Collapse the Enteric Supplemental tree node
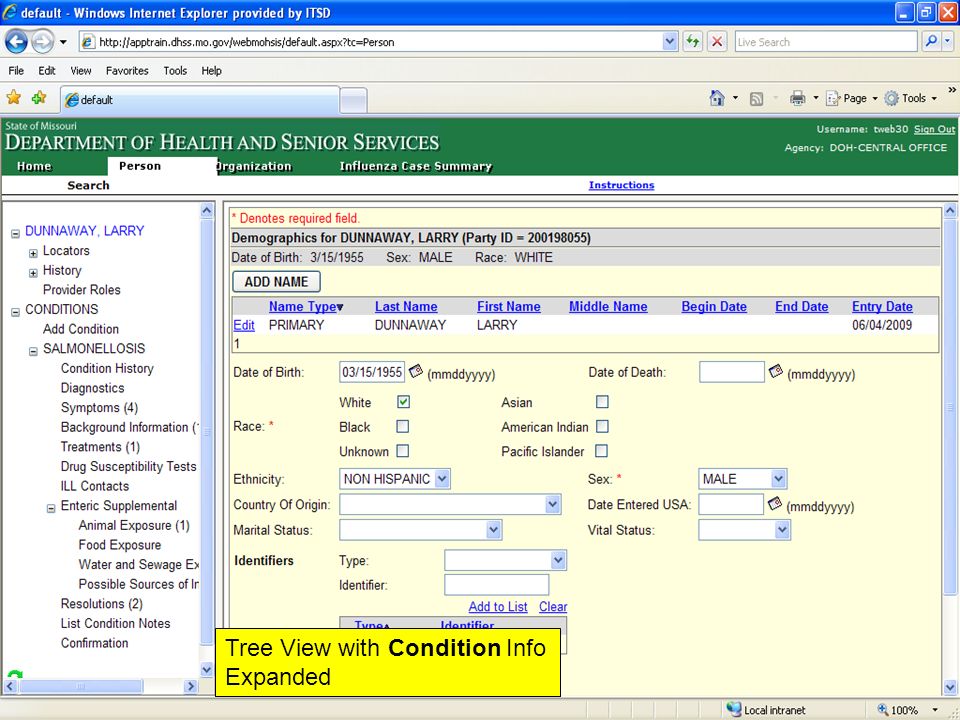The image size is (960, 720). (x=51, y=508)
